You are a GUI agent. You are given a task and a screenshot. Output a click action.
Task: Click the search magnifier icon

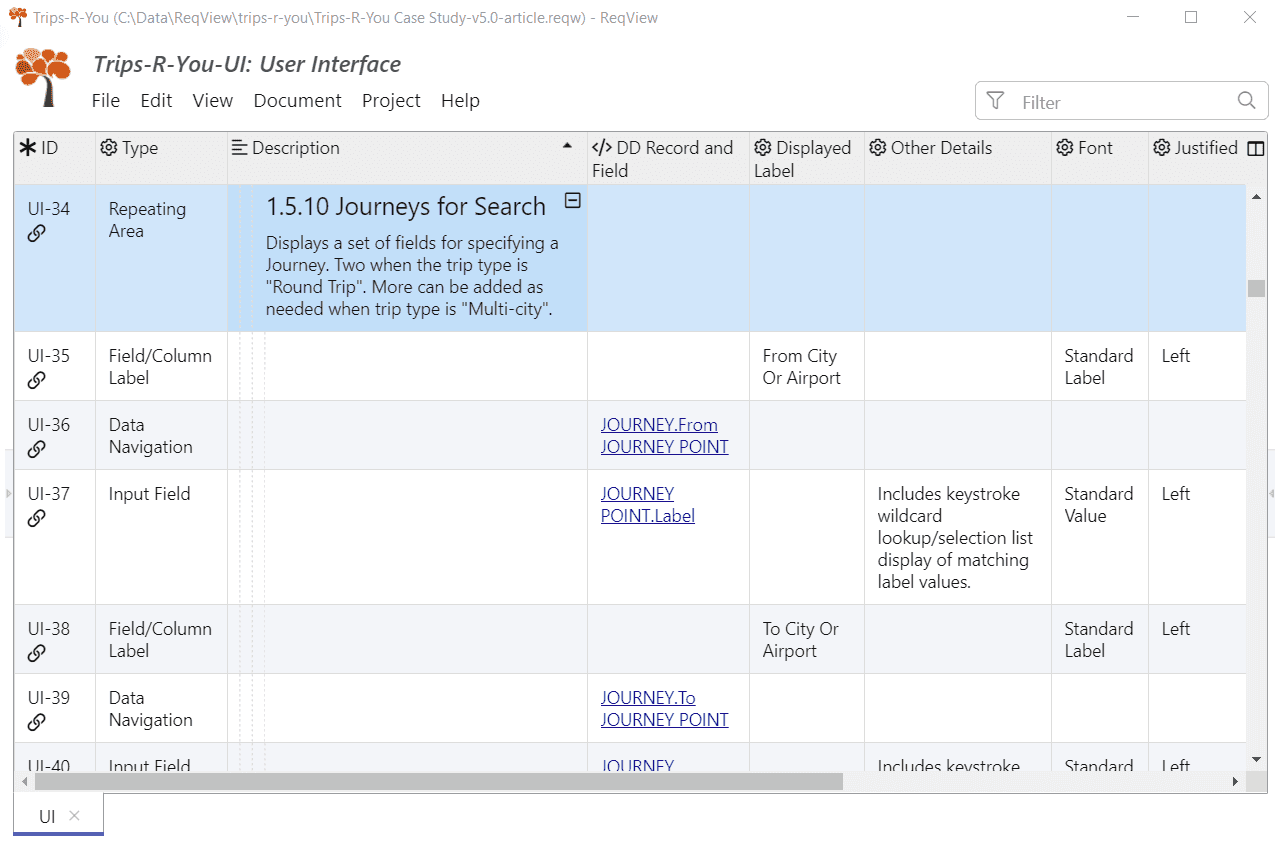1246,101
